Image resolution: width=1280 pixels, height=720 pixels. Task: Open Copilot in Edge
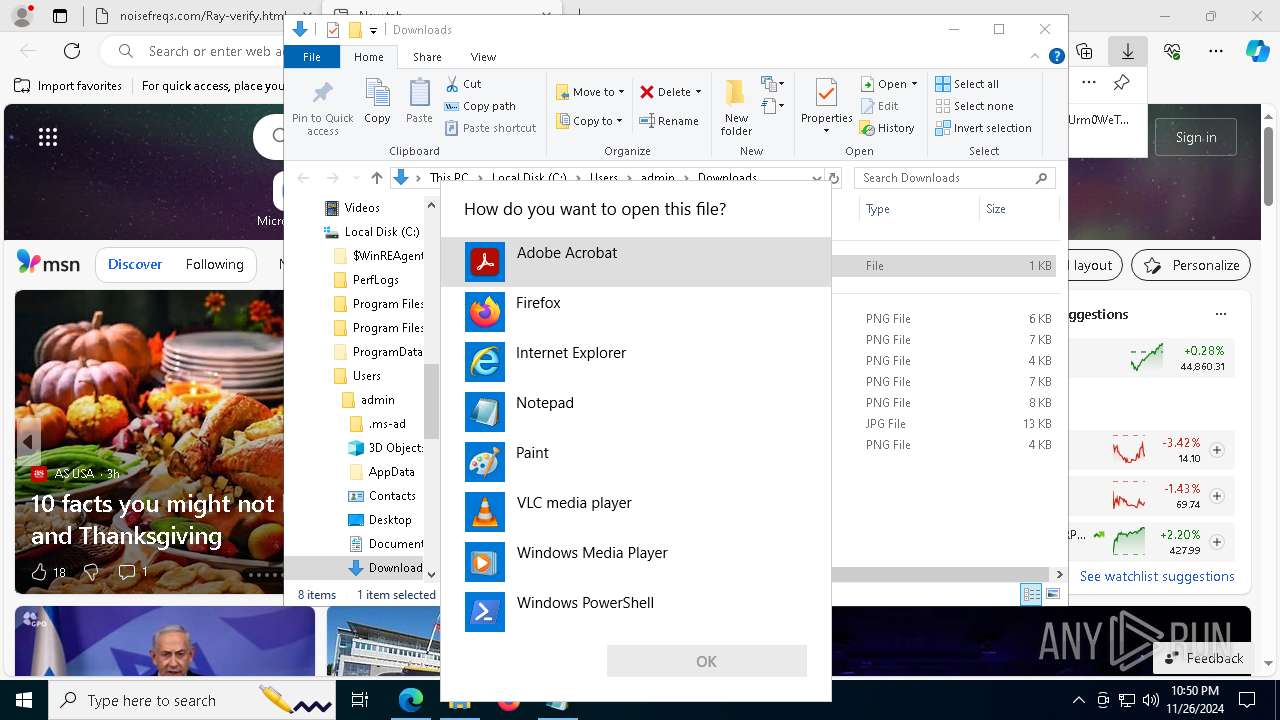pos(1257,51)
